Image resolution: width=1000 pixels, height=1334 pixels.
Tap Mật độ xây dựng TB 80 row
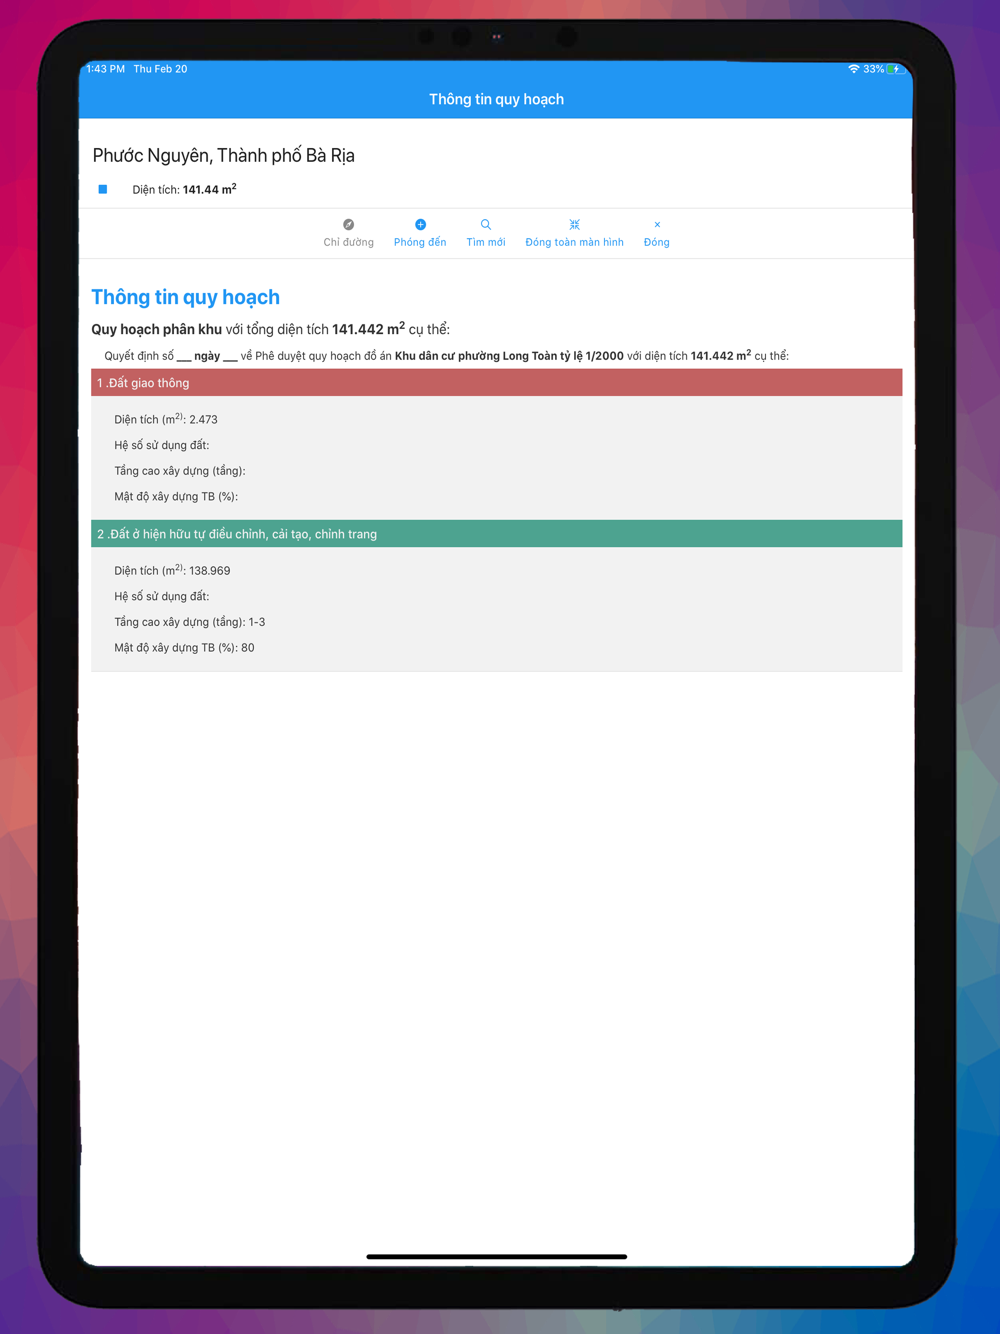pos(184,648)
